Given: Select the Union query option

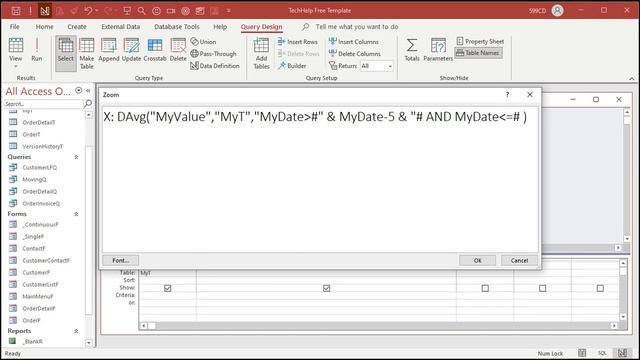Looking at the screenshot, I should point(203,42).
